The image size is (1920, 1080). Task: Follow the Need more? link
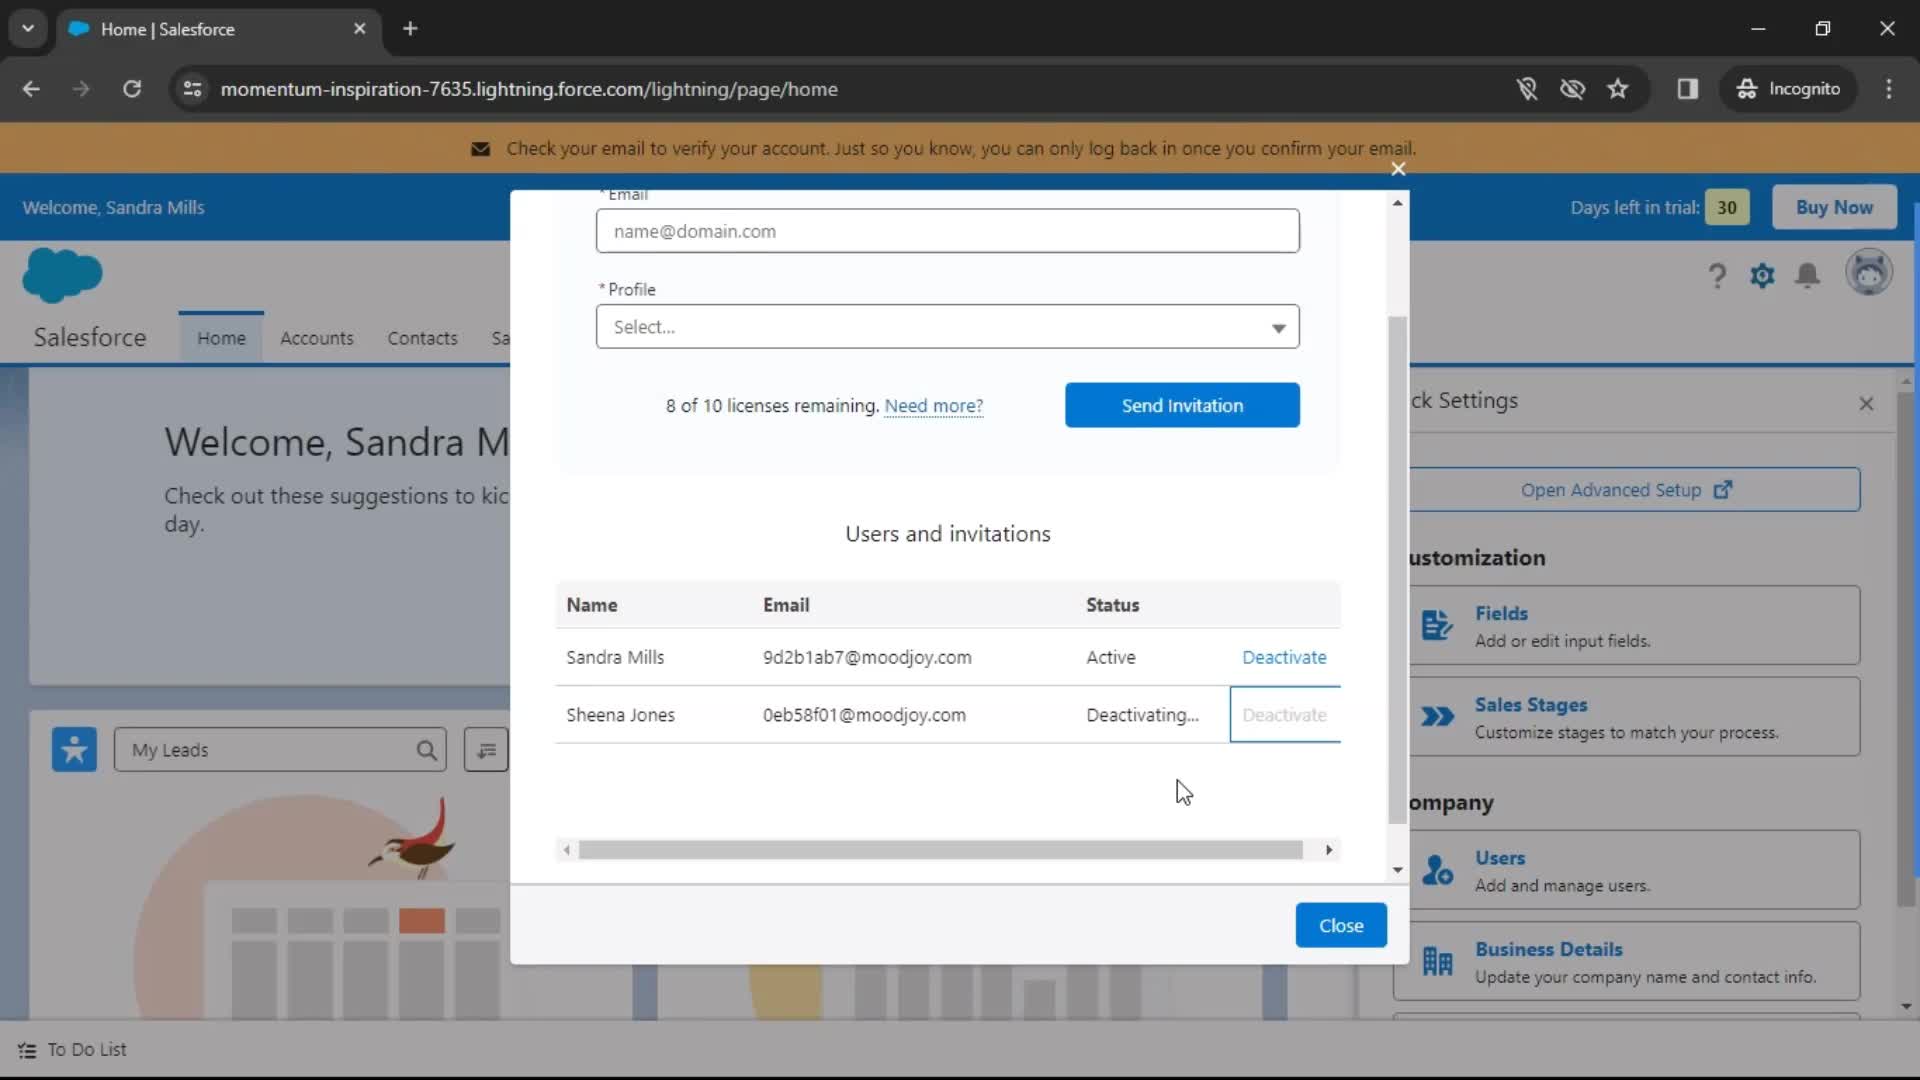pos(933,406)
